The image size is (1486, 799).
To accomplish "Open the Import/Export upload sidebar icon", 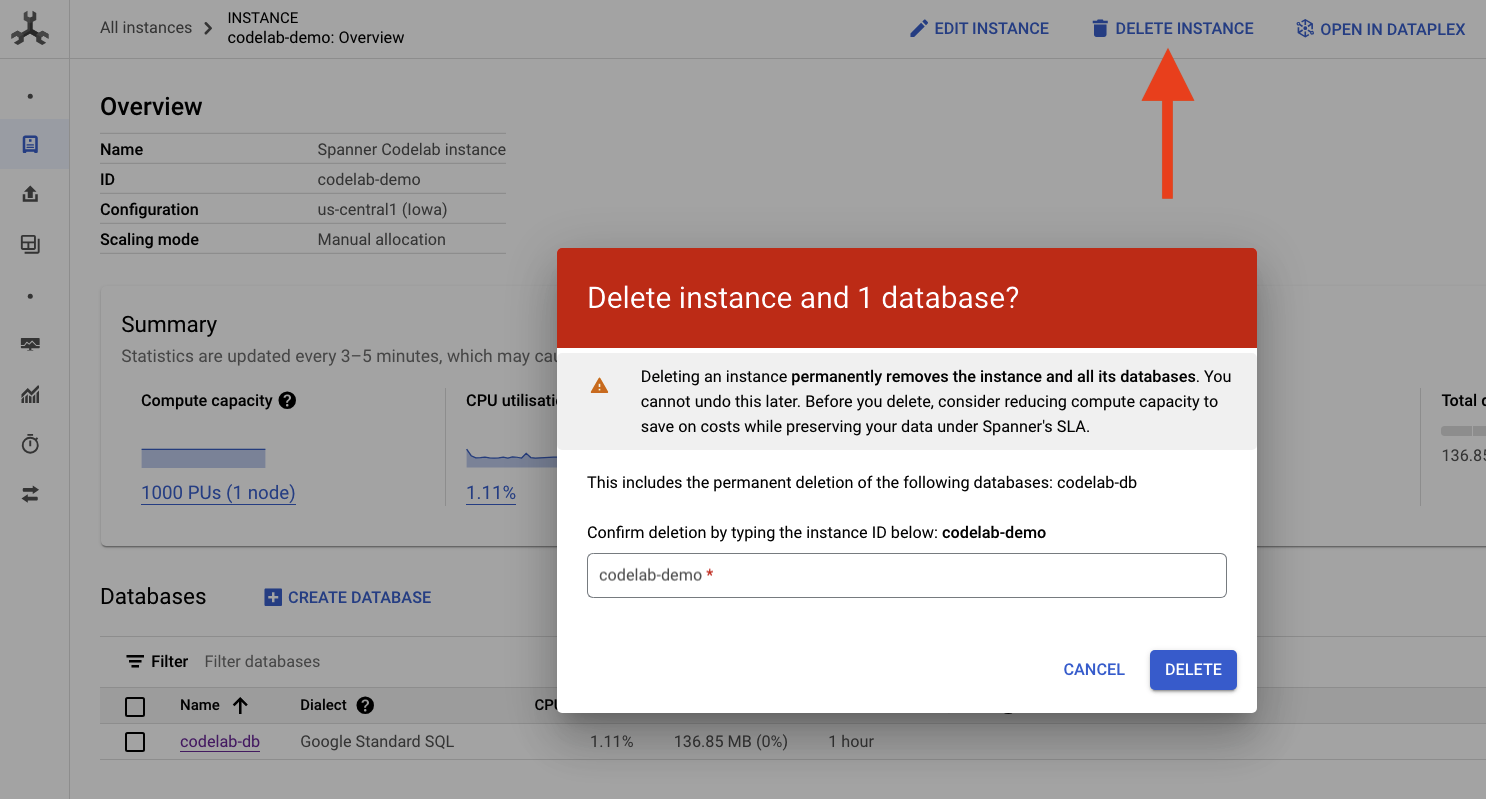I will pyautogui.click(x=30, y=194).
